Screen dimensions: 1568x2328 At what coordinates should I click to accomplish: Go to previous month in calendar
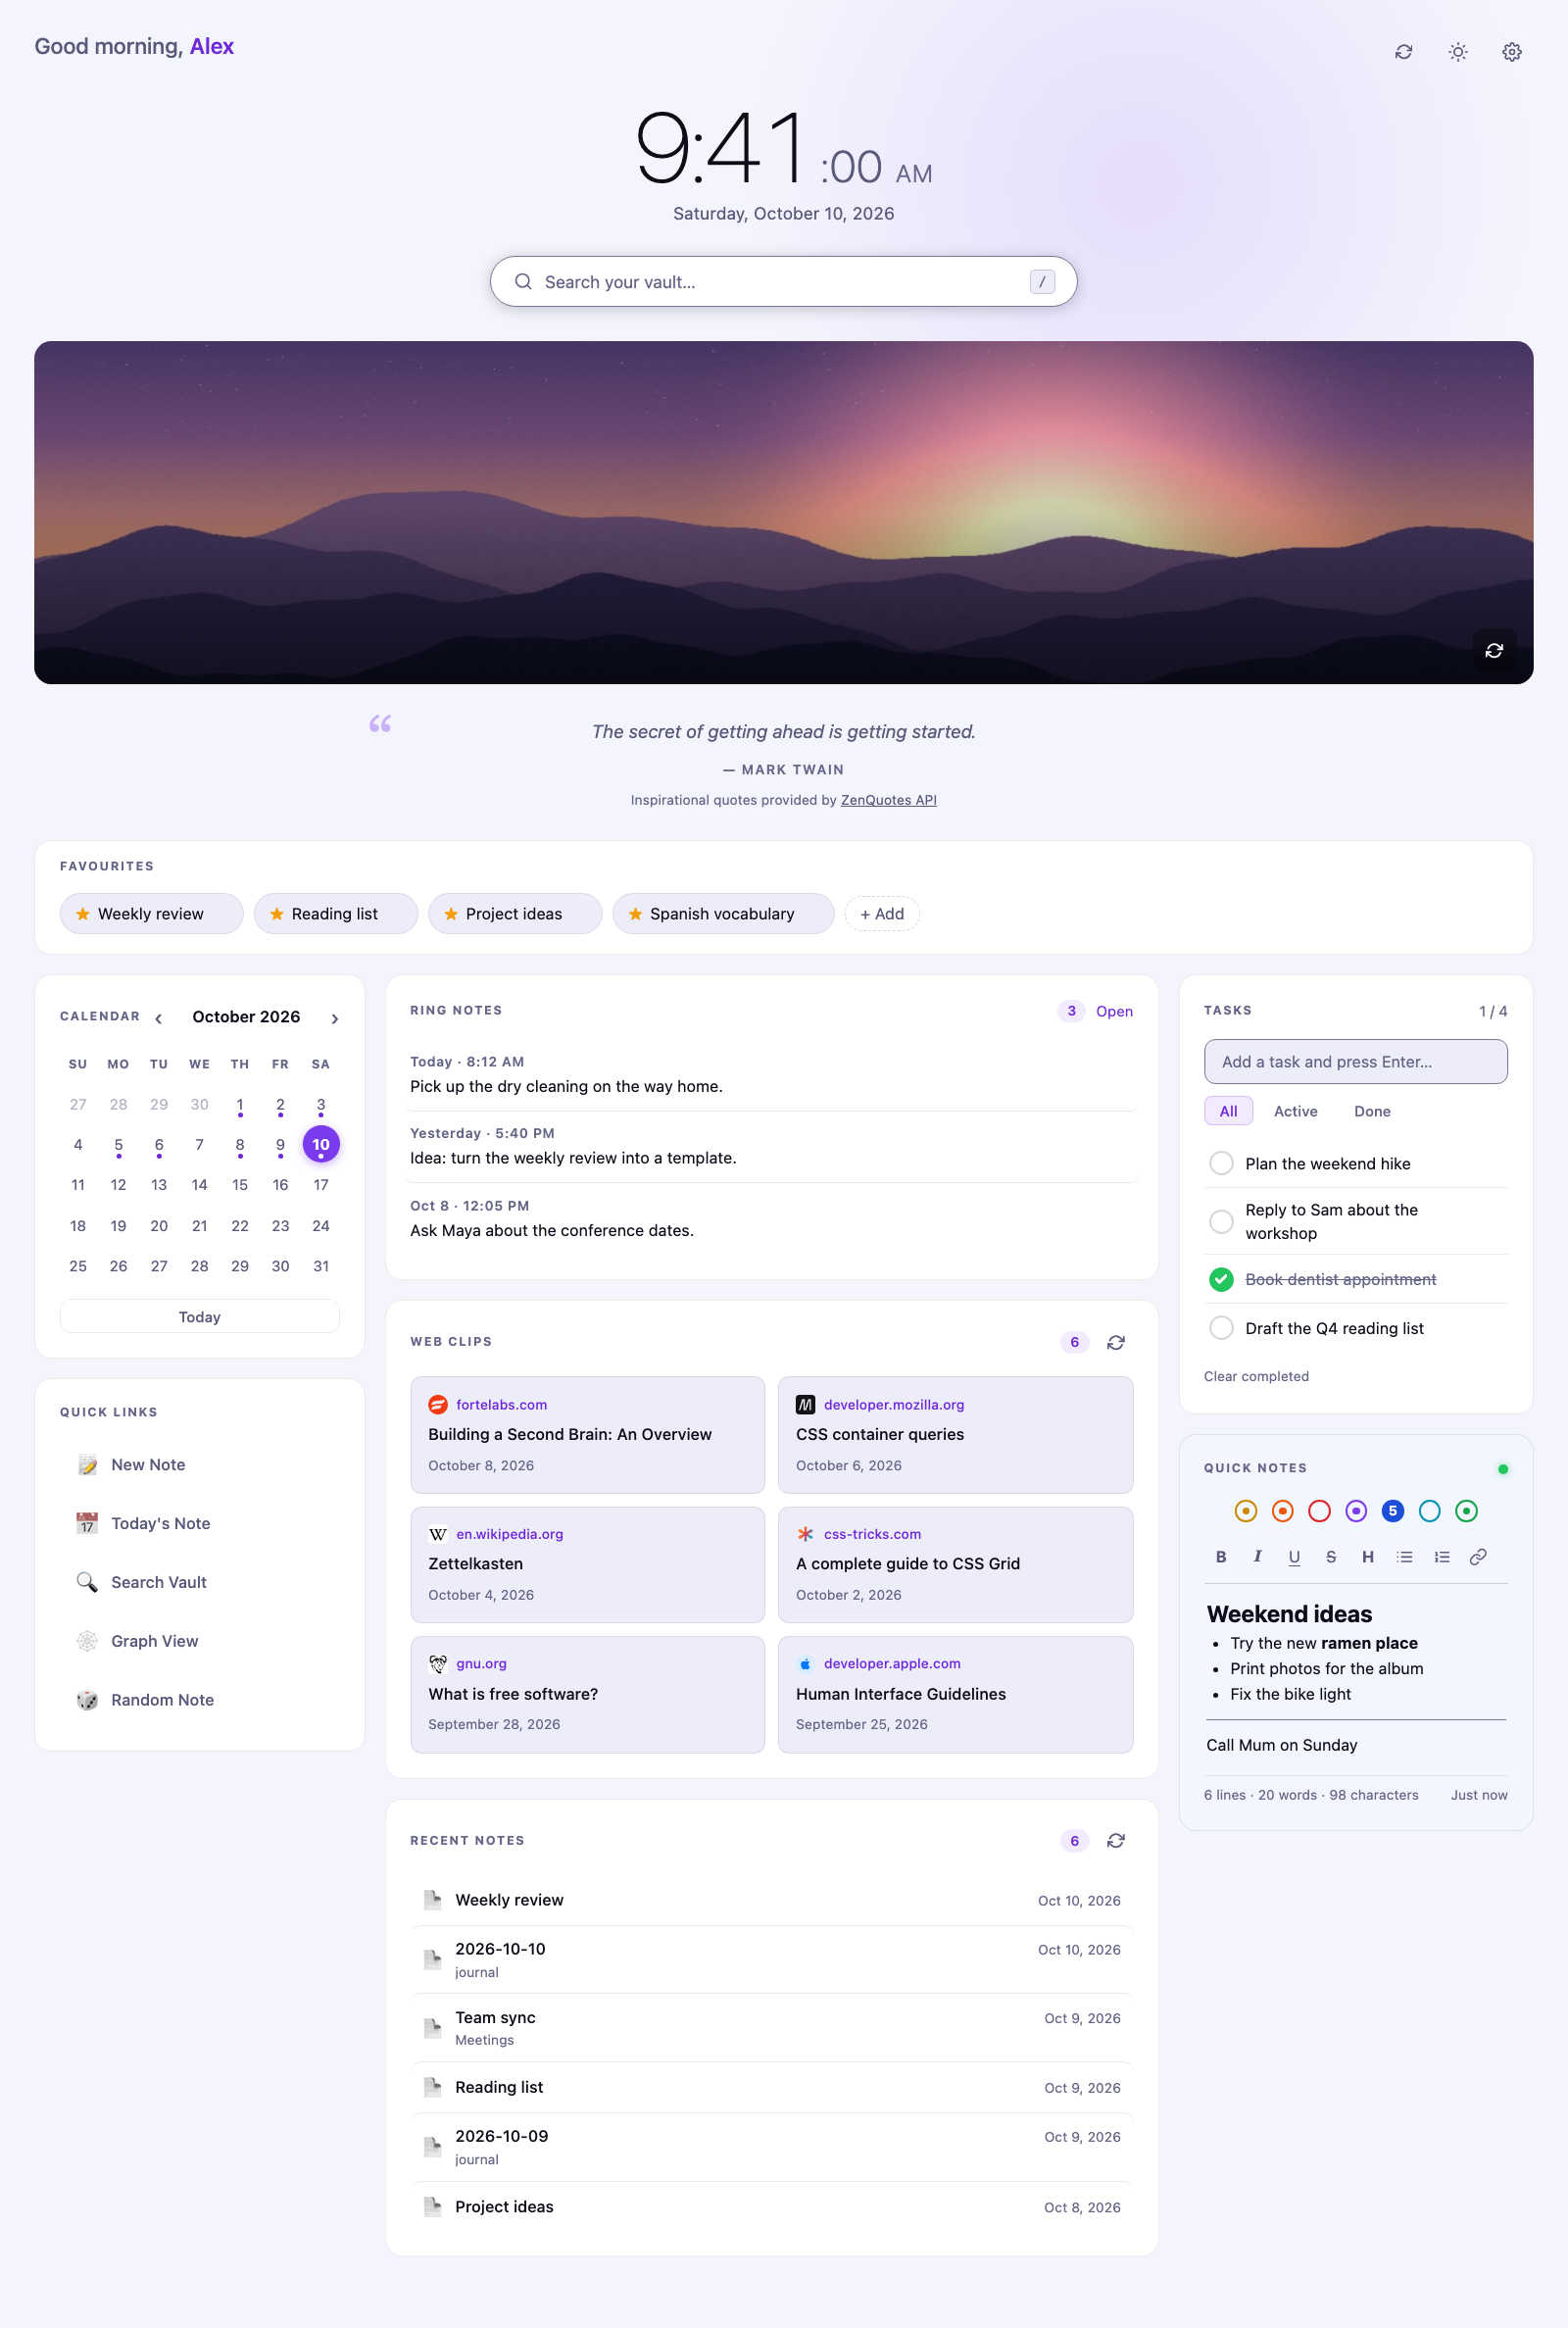159,1018
